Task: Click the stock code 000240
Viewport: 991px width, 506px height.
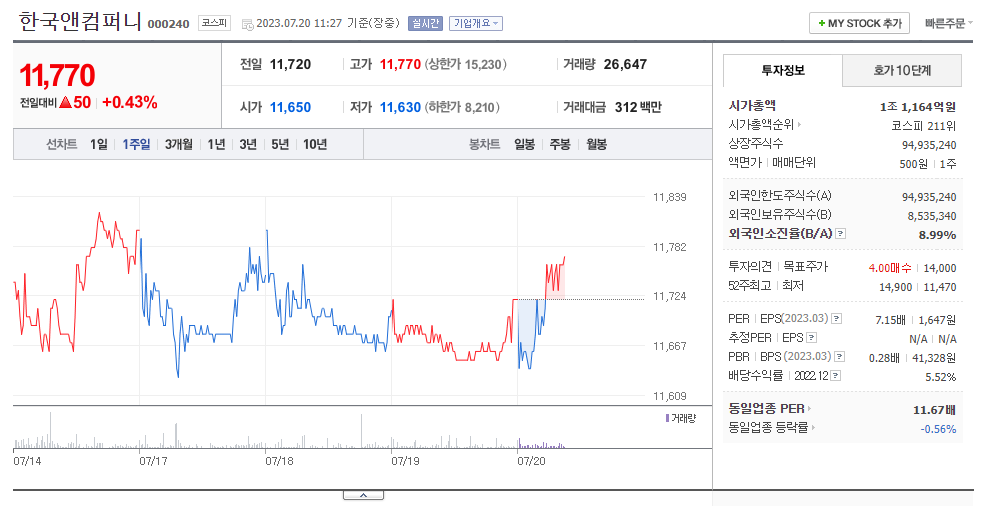Action: click(169, 24)
